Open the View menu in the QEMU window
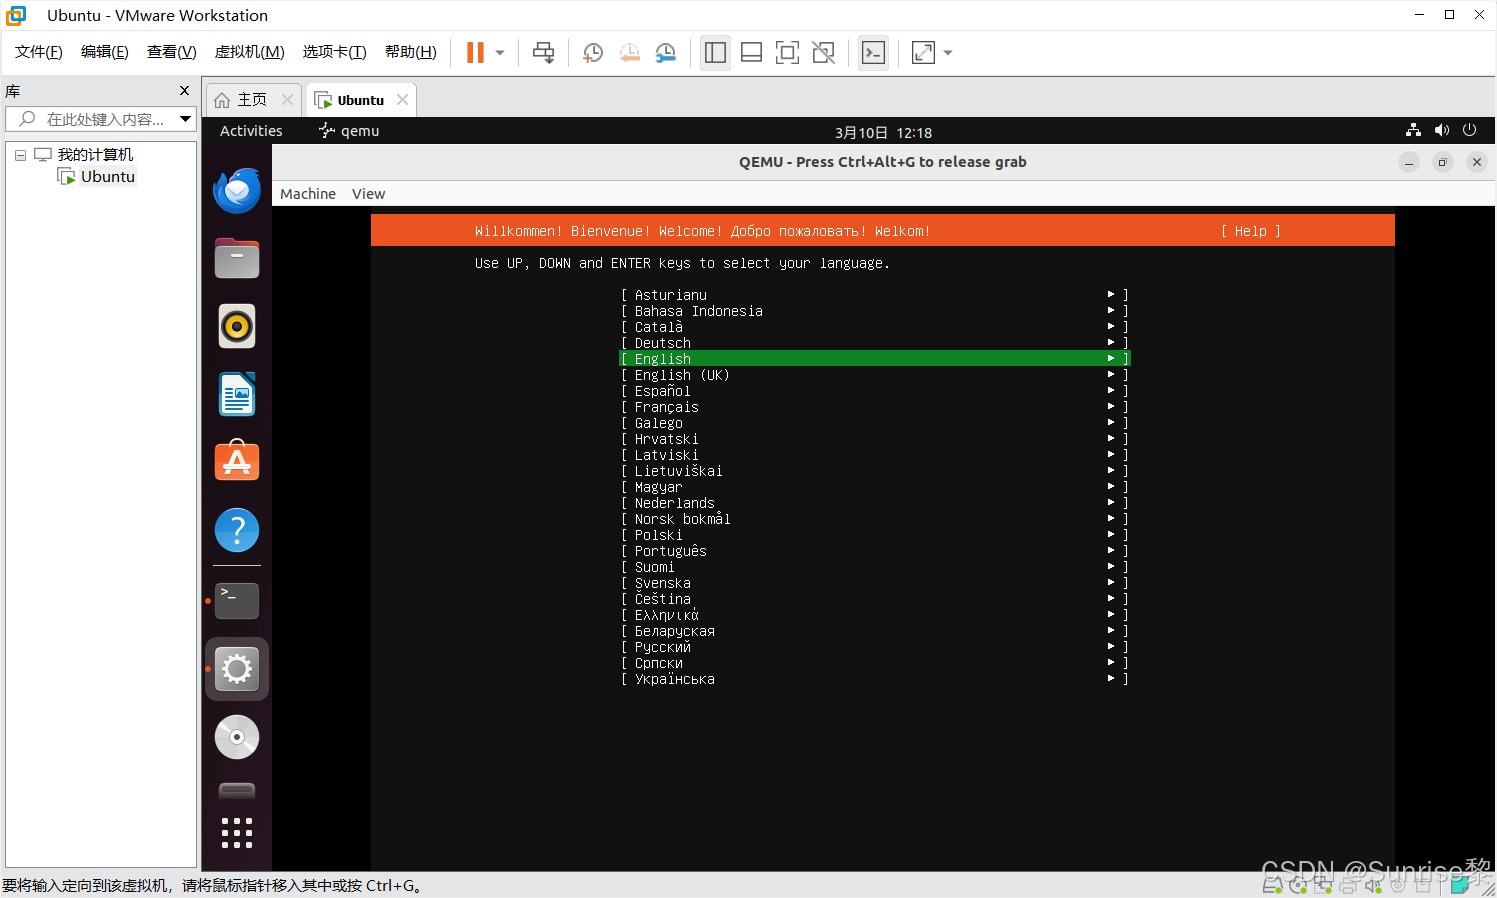 pyautogui.click(x=368, y=194)
